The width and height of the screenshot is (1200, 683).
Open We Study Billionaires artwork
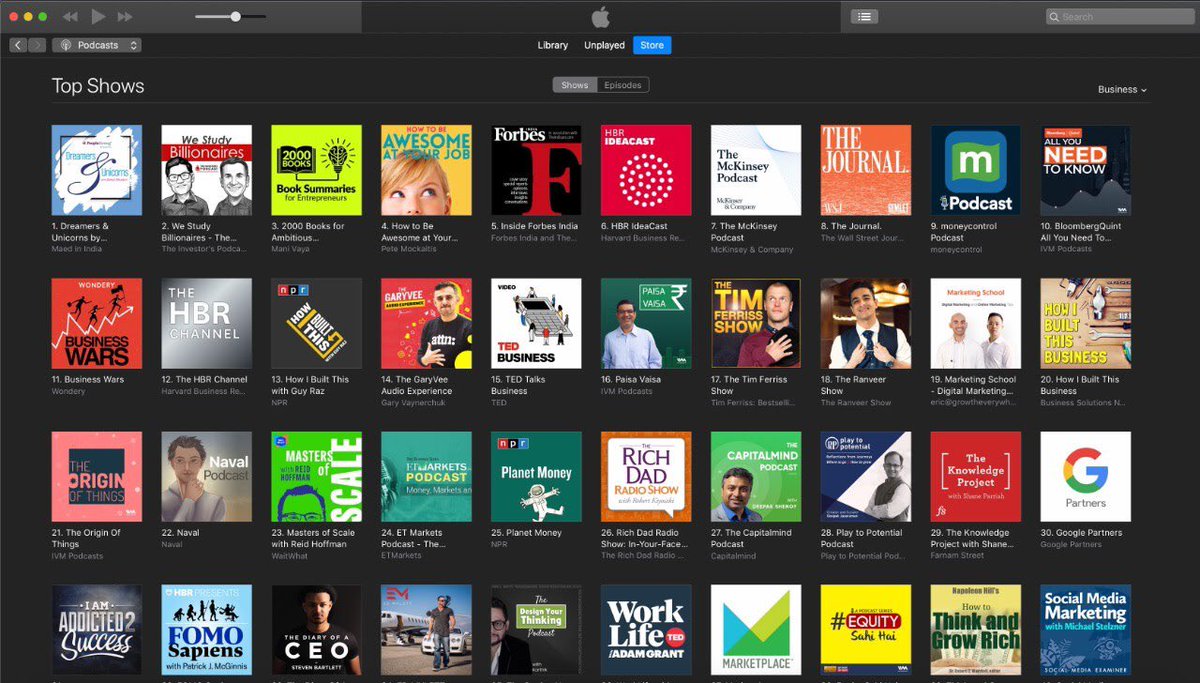coord(207,170)
